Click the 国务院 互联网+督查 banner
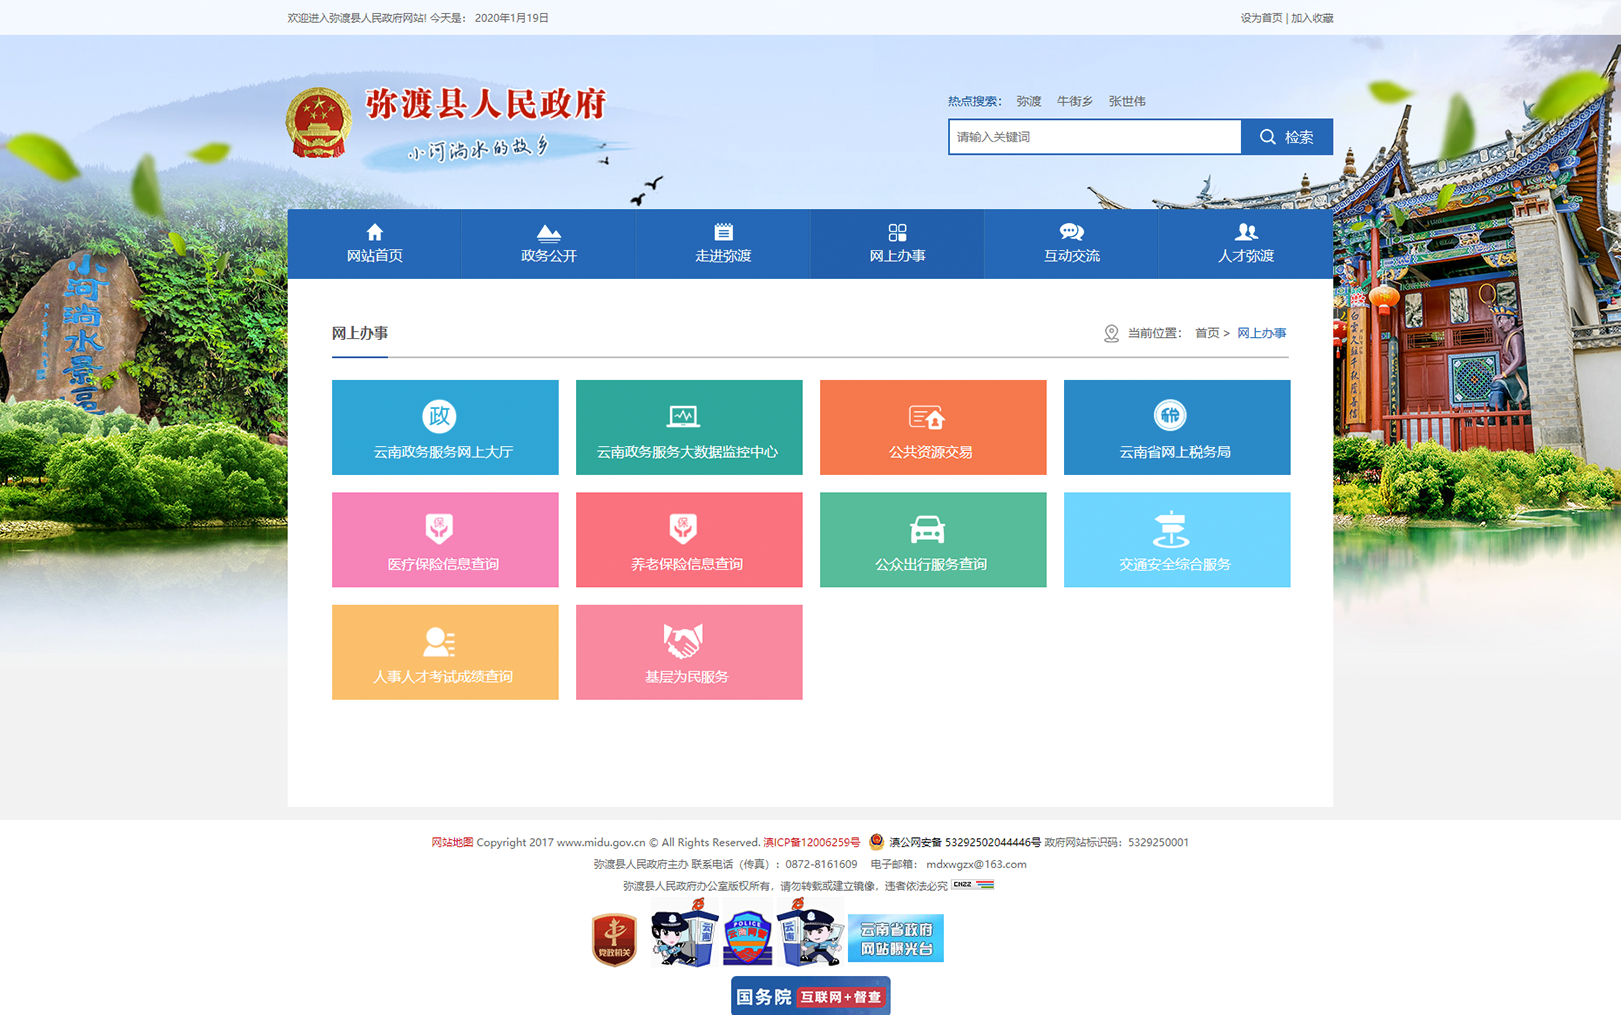1621x1015 pixels. [x=810, y=996]
